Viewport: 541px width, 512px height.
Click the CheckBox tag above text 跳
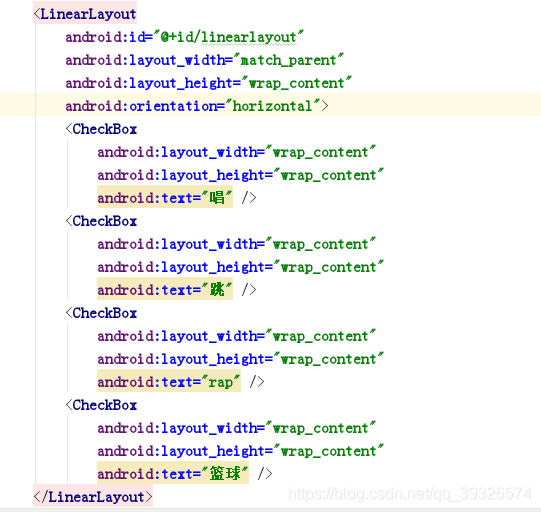point(101,221)
